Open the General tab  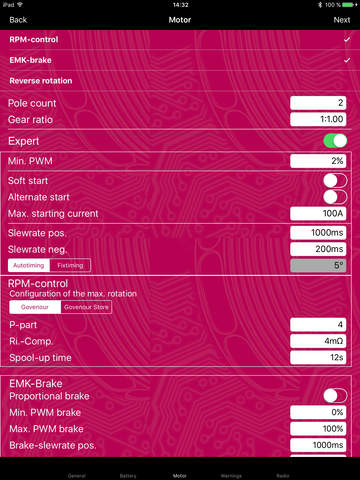77,476
